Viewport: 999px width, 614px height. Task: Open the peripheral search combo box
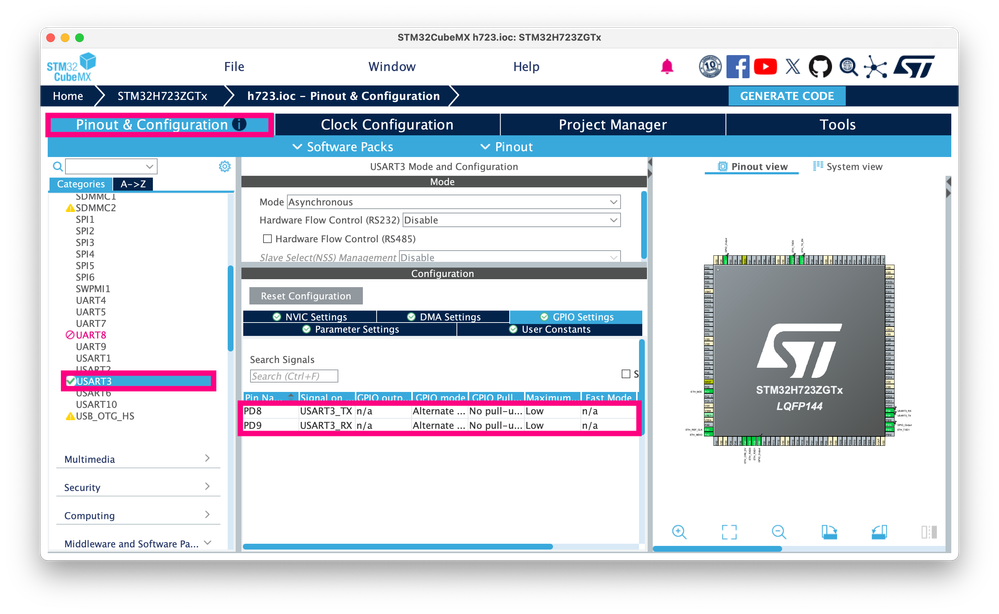(111, 166)
